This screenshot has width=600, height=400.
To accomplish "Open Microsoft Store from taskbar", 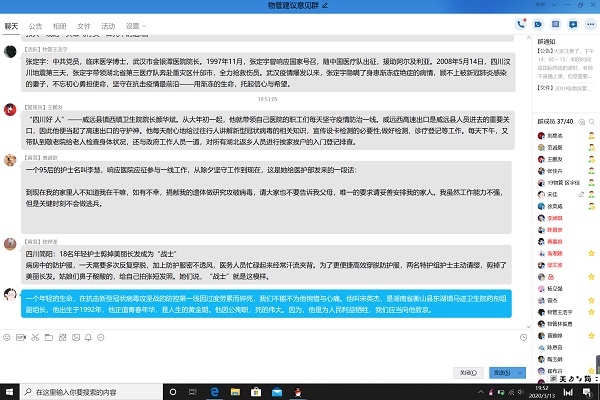I will (x=256, y=392).
